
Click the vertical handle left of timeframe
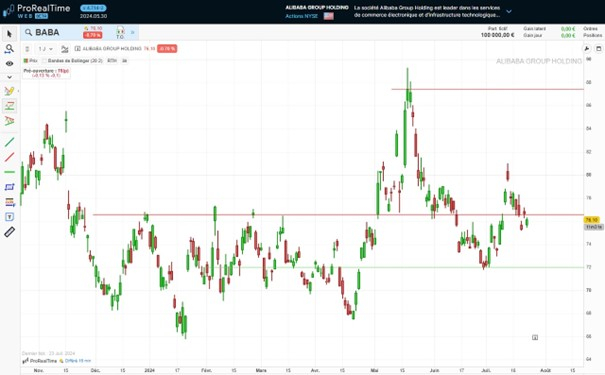coord(27,49)
